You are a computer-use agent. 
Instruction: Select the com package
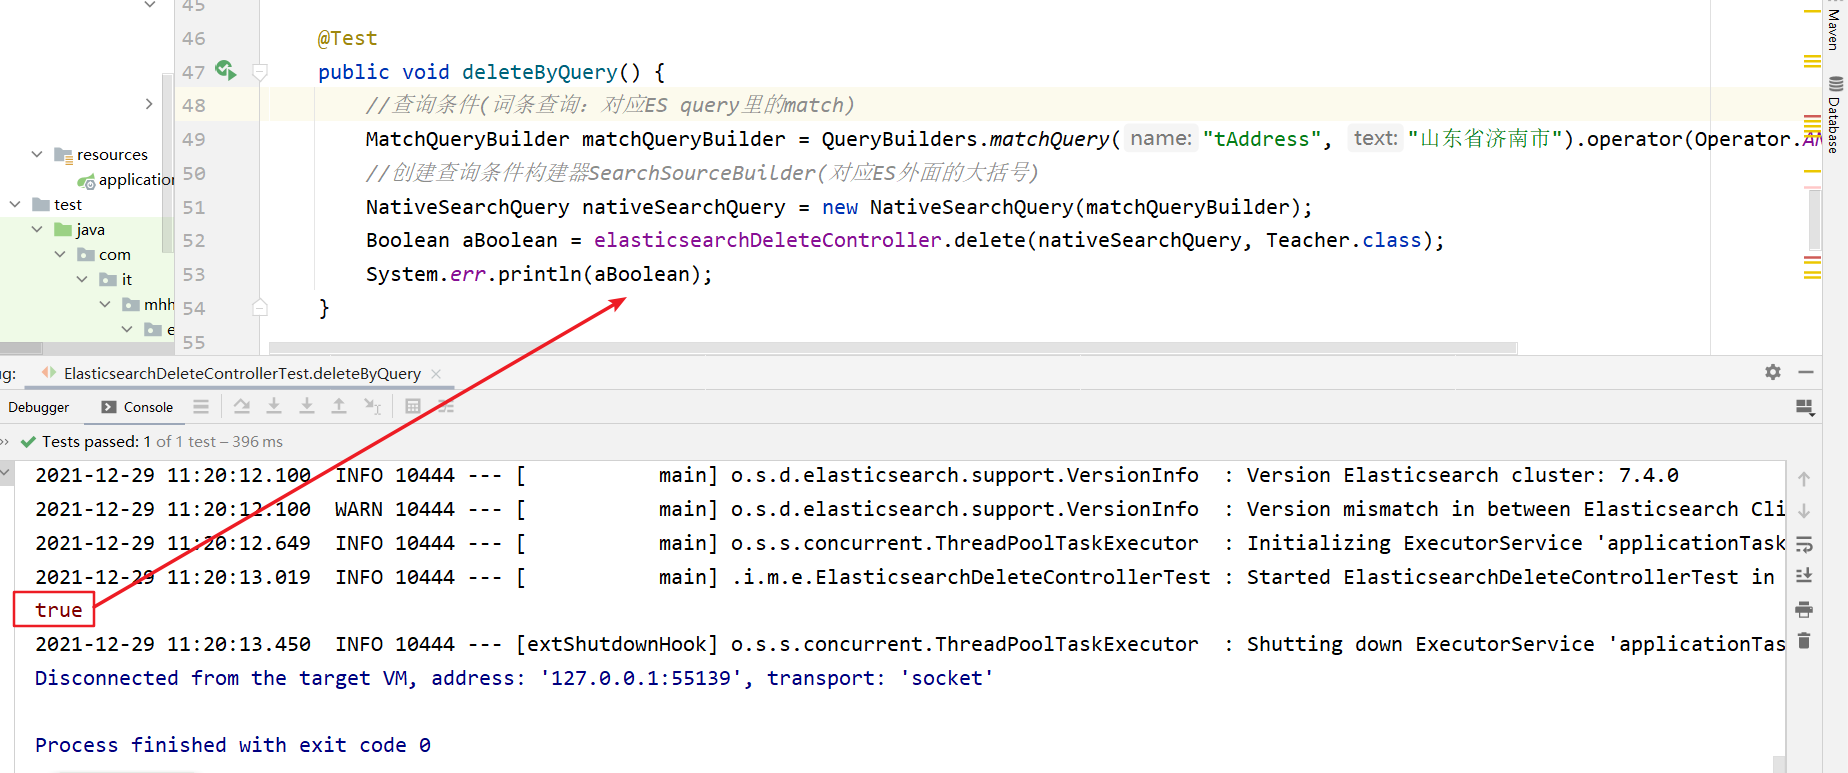[x=104, y=254]
